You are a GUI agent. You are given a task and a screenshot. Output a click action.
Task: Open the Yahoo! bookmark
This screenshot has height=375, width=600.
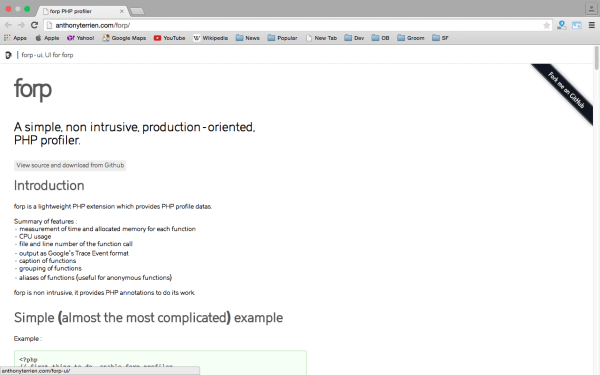point(80,38)
